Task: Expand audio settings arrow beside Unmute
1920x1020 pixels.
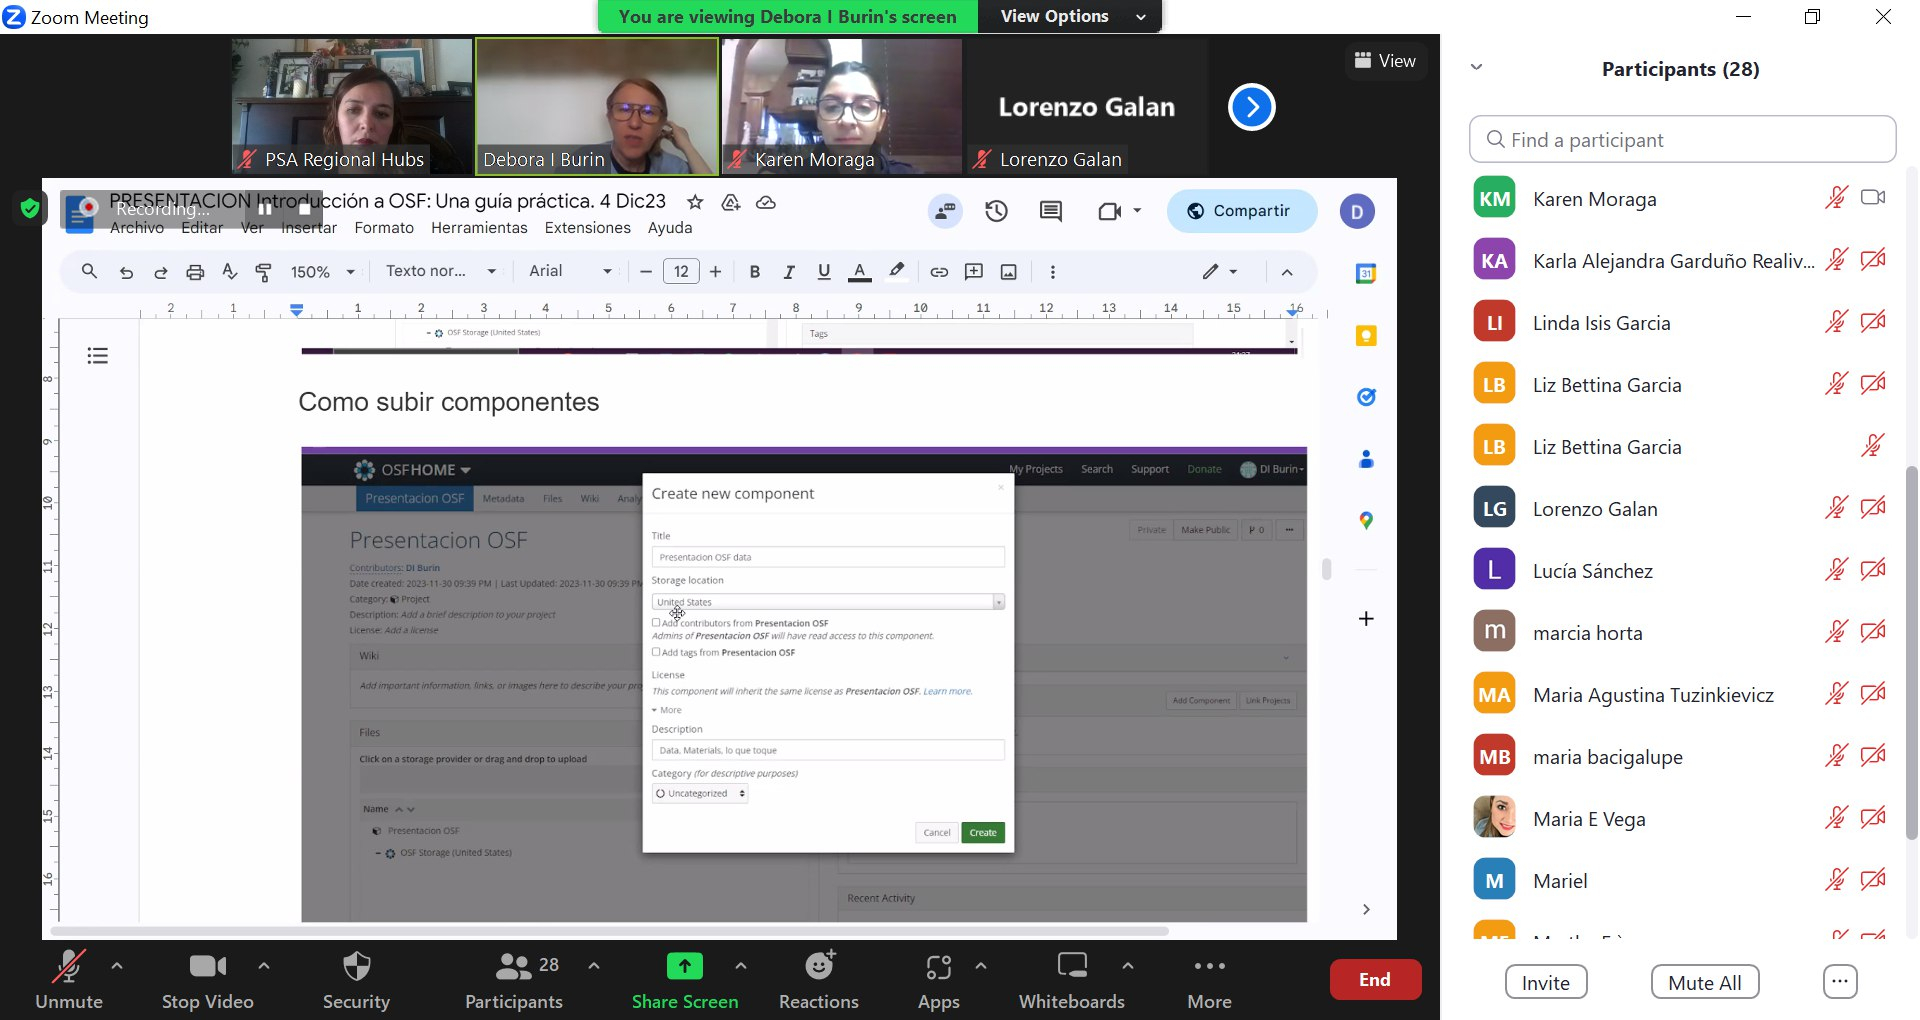Action: tap(117, 966)
